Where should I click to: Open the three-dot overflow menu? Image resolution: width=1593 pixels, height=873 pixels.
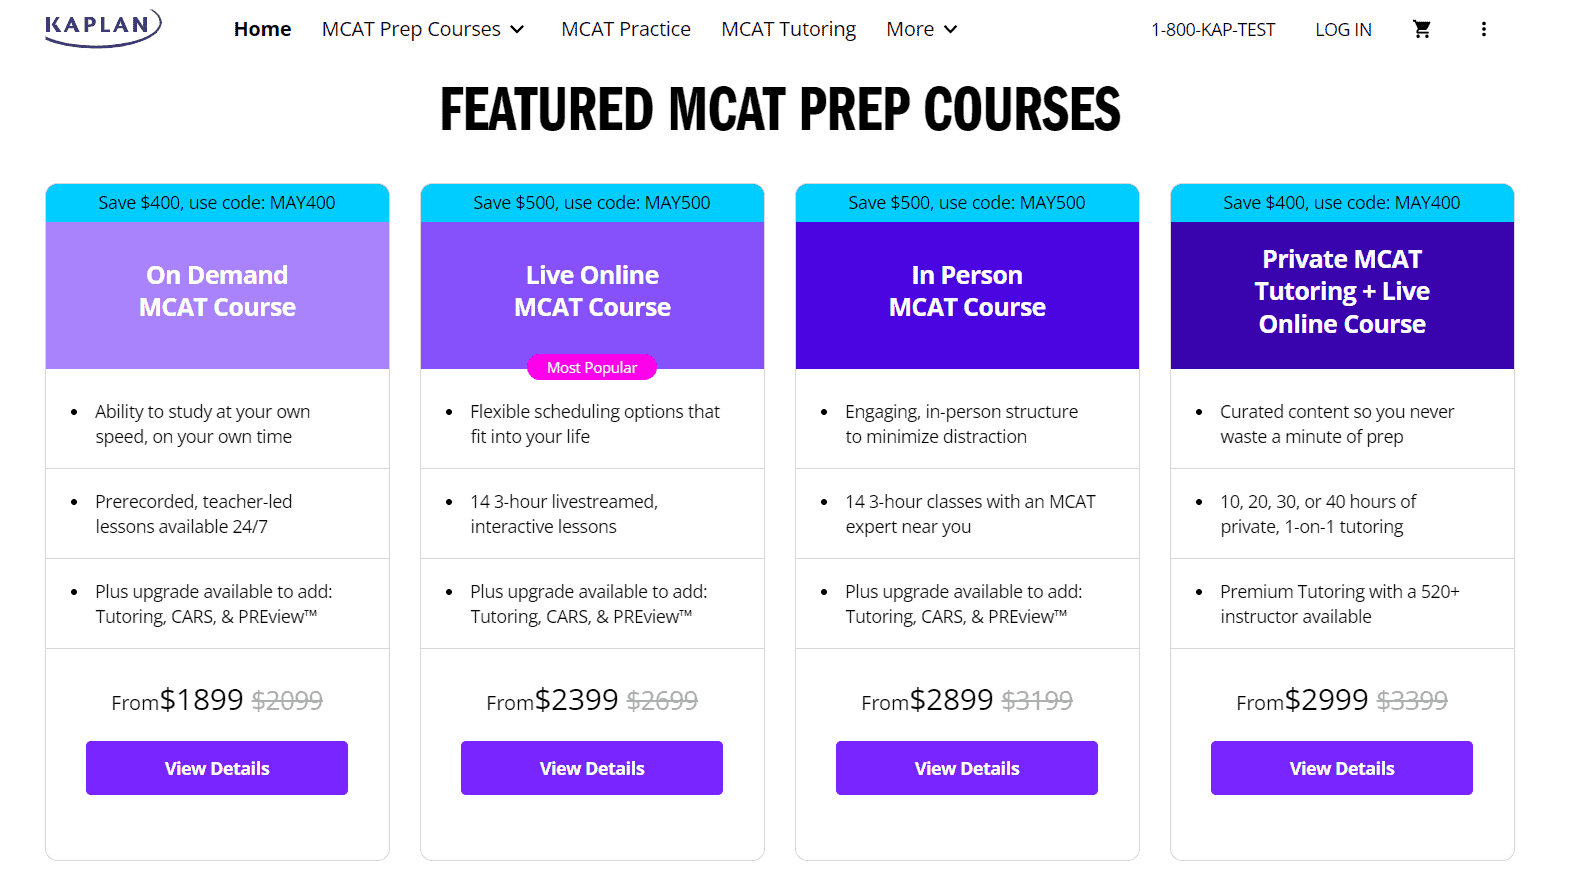[x=1484, y=29]
